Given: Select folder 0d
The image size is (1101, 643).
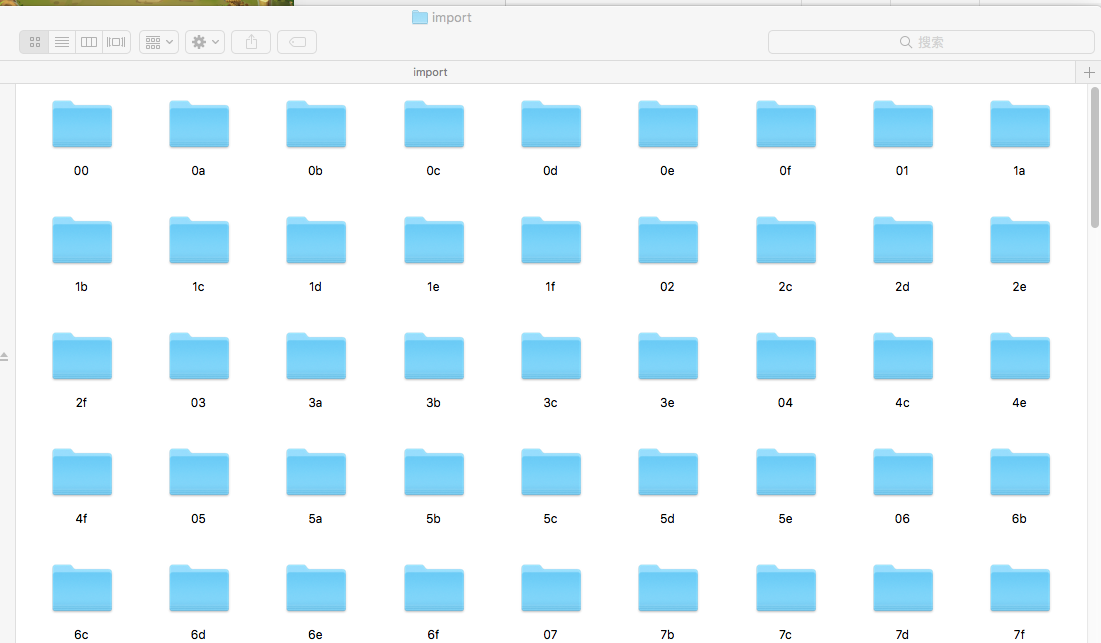Looking at the screenshot, I should [x=550, y=124].
